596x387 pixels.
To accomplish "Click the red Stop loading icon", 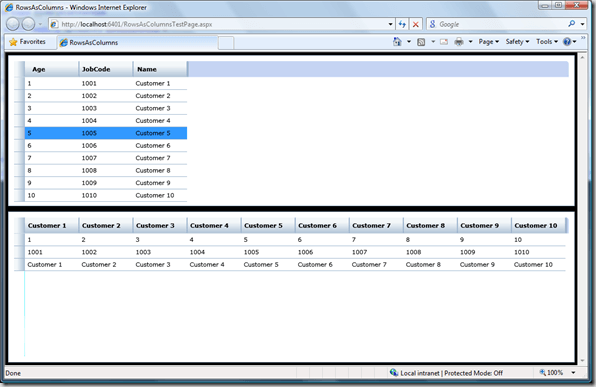I will 415,24.
